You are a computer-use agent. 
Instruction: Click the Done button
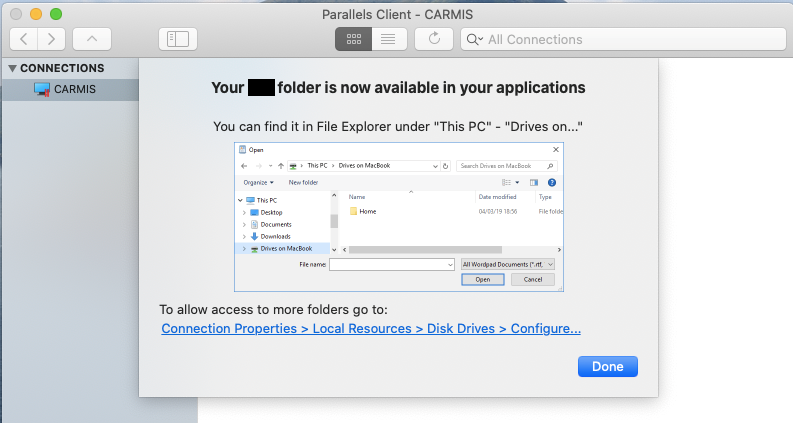(607, 367)
